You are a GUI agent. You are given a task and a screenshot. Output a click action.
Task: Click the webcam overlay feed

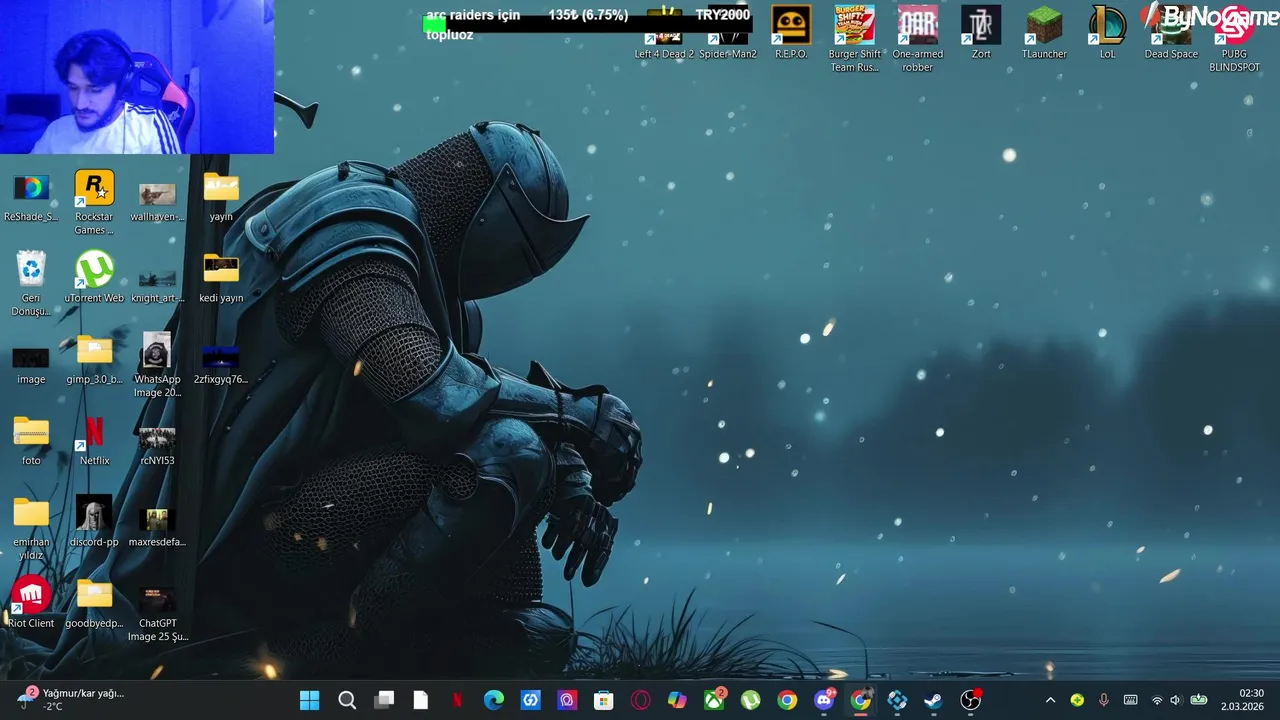[137, 77]
